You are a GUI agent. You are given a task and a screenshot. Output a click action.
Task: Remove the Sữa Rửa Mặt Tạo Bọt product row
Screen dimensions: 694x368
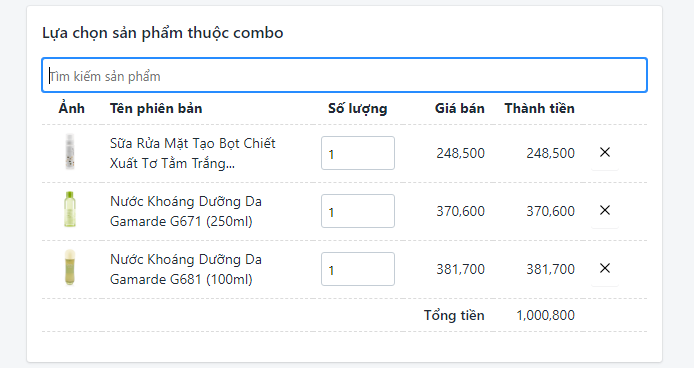(x=605, y=153)
